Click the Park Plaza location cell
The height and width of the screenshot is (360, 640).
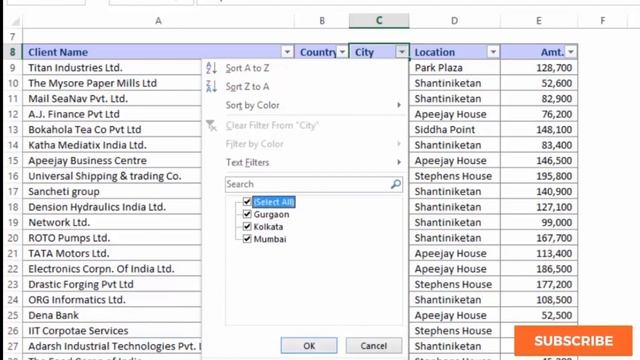coord(455,67)
